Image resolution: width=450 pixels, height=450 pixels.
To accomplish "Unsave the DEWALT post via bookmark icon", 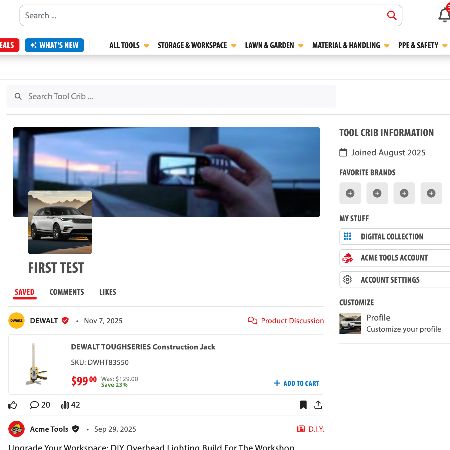I will click(303, 405).
